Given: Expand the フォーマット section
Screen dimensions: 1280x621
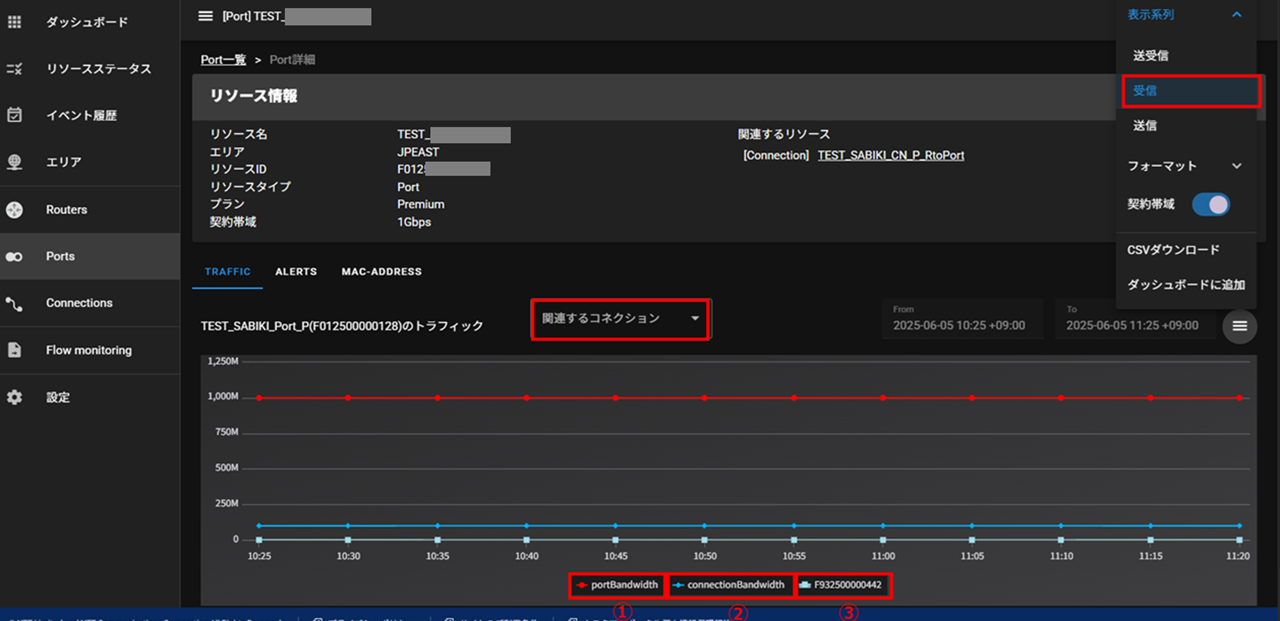Looking at the screenshot, I should point(1236,166).
